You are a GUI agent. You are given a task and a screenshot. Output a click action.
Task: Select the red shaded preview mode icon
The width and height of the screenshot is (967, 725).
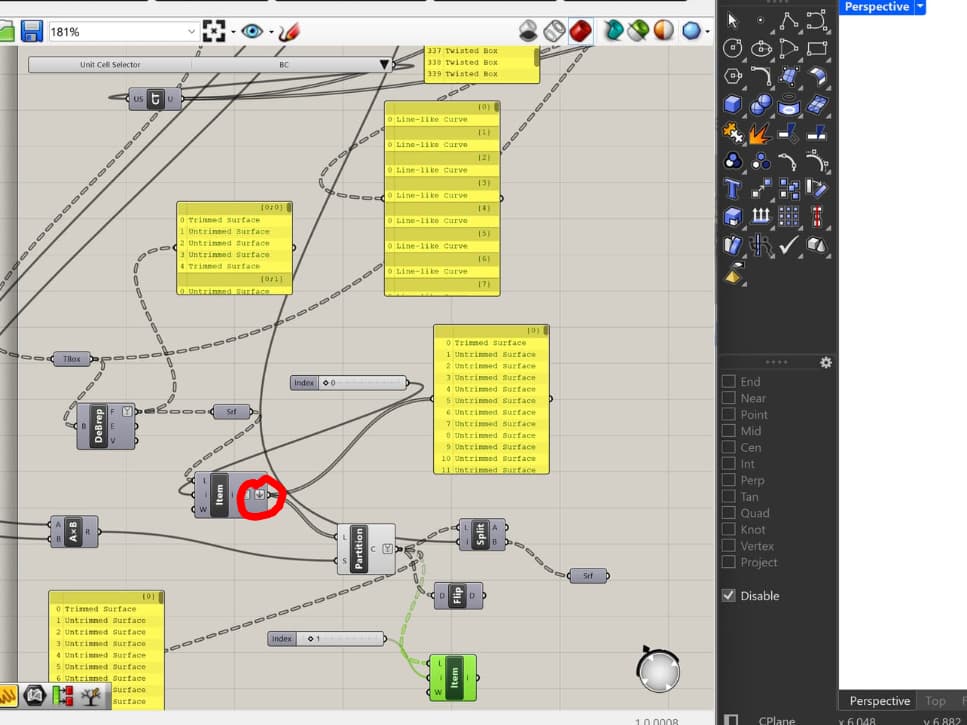580,31
